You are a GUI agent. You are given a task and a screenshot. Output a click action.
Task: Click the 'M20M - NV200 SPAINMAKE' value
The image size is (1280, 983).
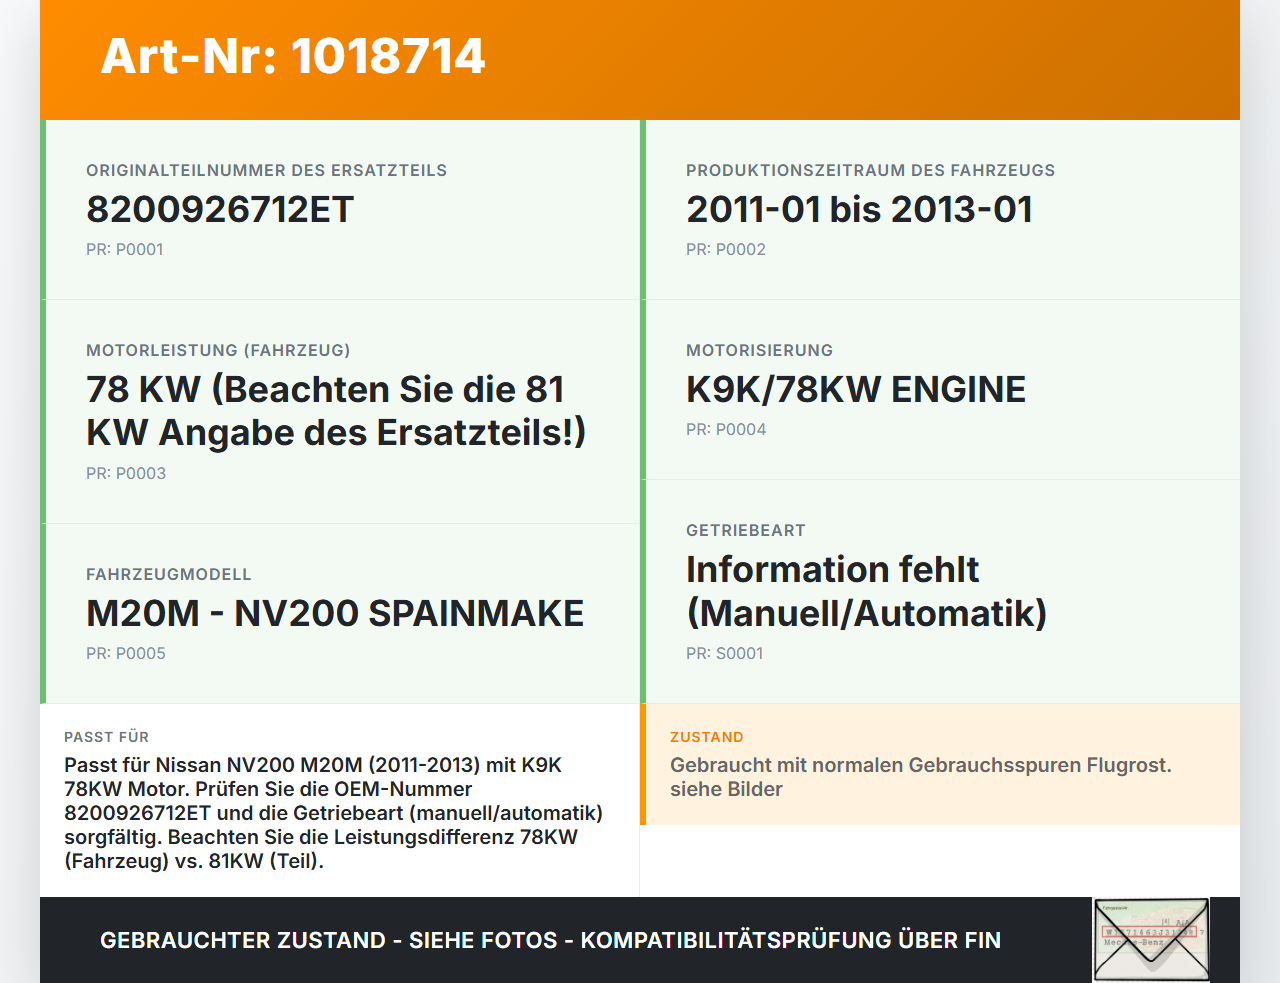pyautogui.click(x=335, y=613)
